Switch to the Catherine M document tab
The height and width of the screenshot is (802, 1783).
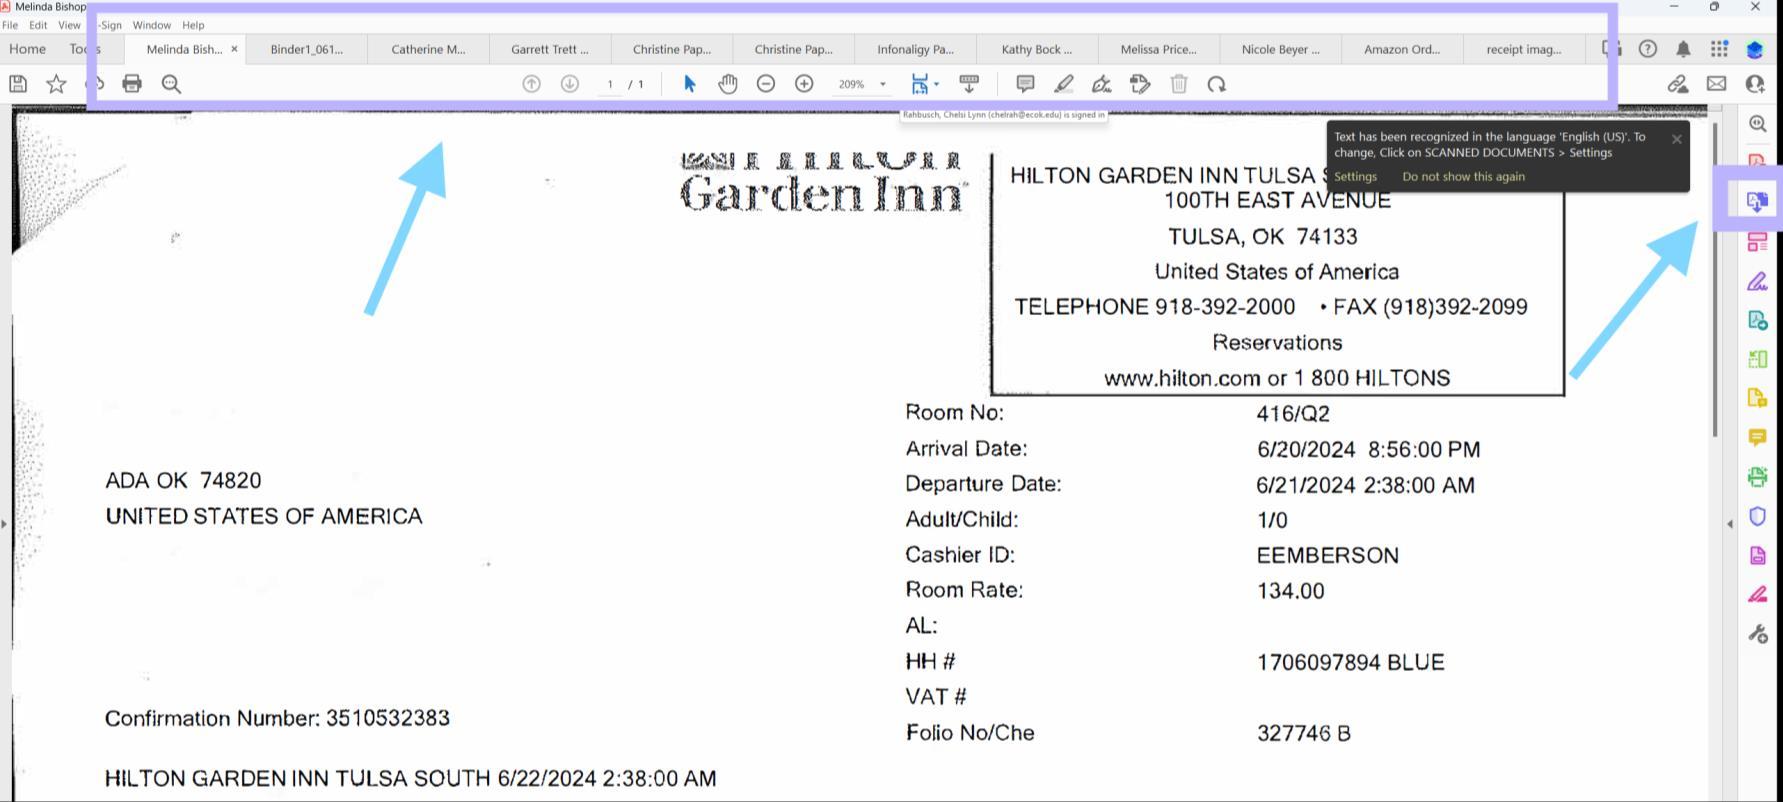(428, 49)
